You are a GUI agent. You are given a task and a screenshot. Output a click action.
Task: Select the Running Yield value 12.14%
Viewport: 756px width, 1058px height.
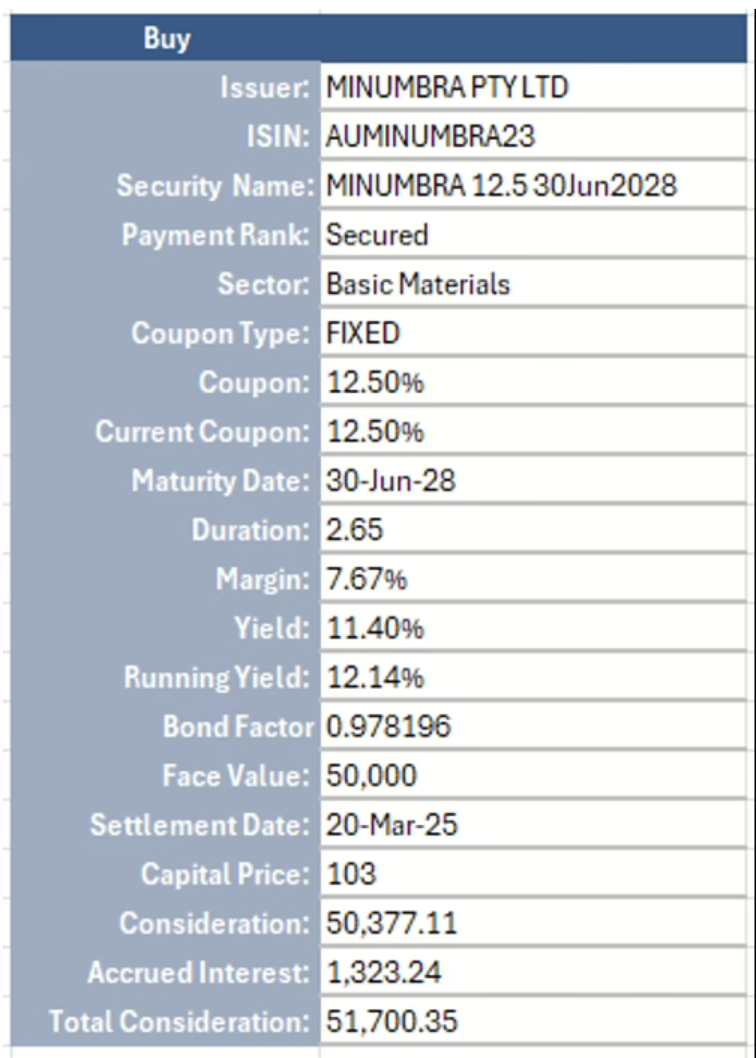tap(375, 677)
